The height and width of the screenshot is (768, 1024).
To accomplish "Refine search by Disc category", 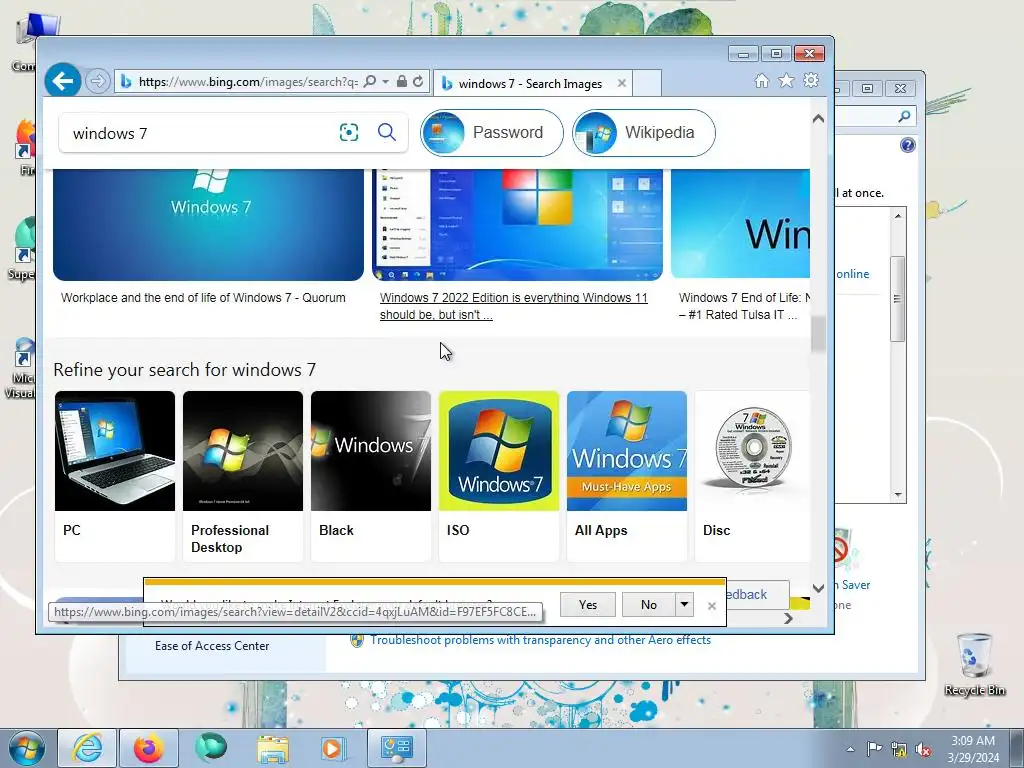I will click(x=752, y=476).
